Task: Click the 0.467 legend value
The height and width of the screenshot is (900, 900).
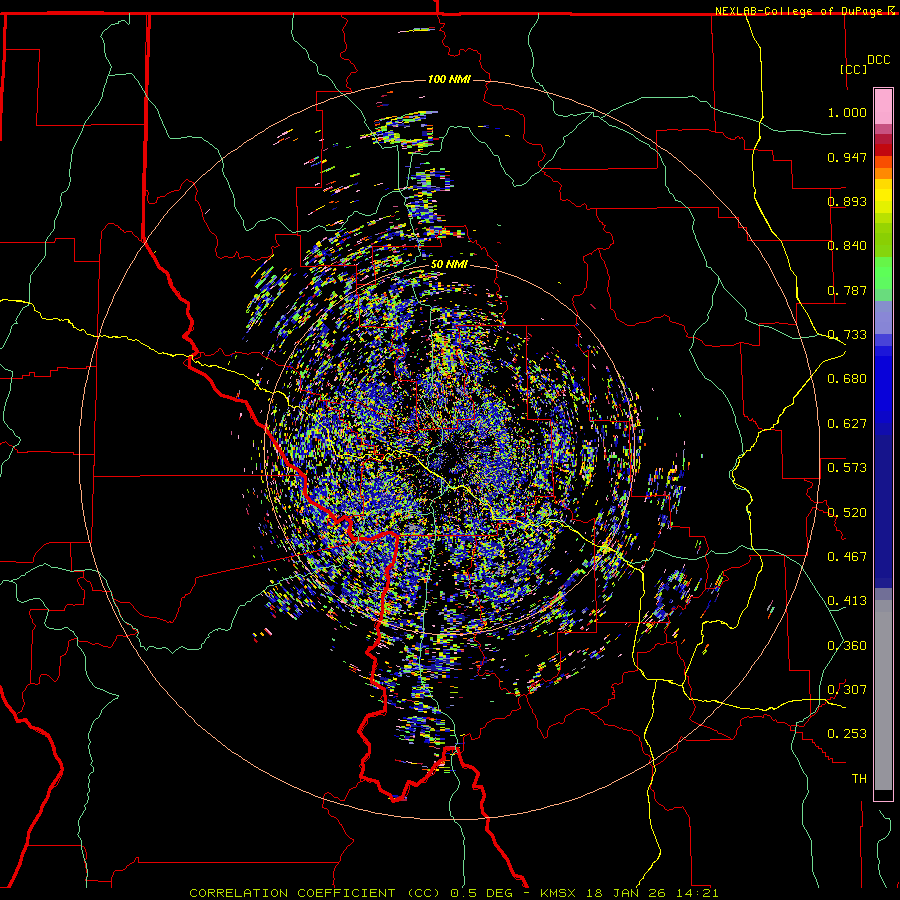Action: tap(847, 557)
